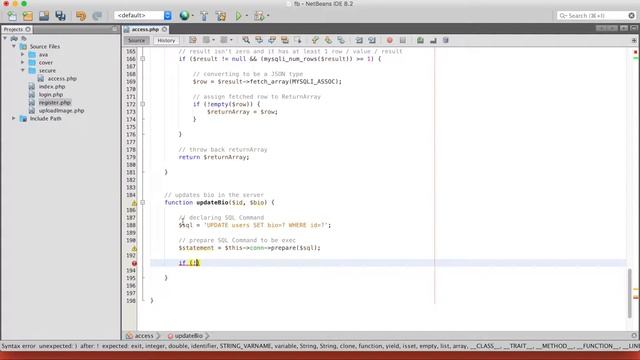The image size is (640, 360).
Task: Click the Debug Project icon
Action: [259, 16]
